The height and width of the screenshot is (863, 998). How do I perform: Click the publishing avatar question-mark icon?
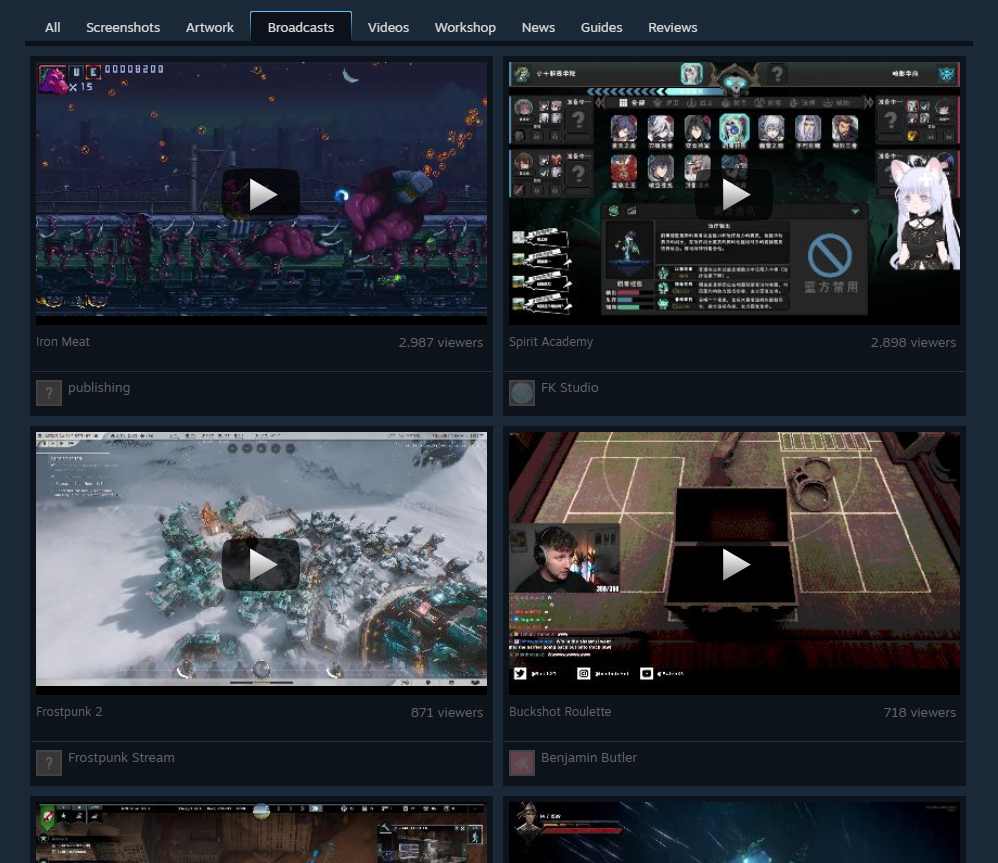(x=49, y=393)
